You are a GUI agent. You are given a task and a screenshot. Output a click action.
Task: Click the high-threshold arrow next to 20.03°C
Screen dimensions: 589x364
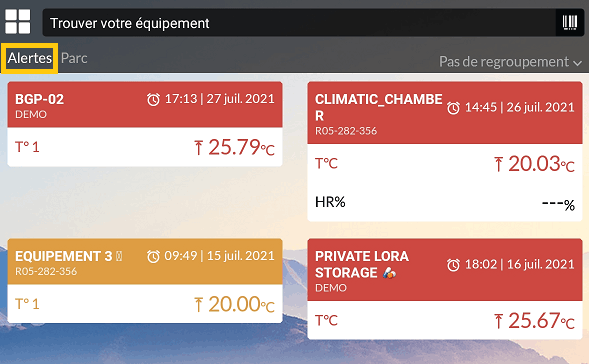498,165
